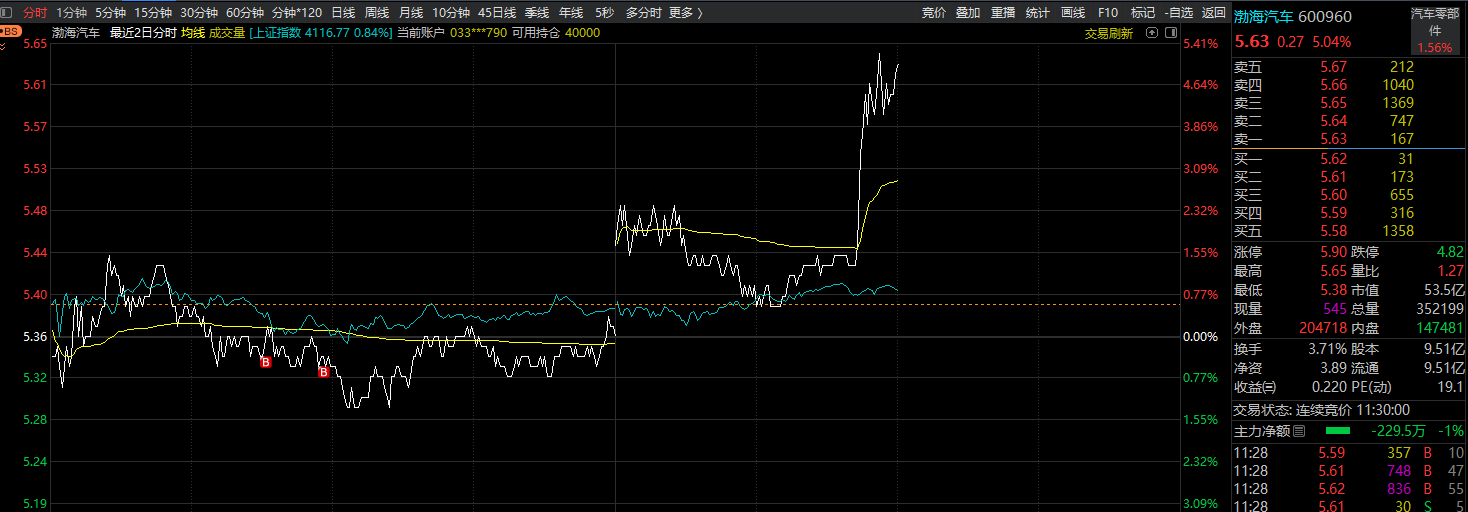Open the 周线 weekly chart
1468x512 pixels.
pos(377,13)
